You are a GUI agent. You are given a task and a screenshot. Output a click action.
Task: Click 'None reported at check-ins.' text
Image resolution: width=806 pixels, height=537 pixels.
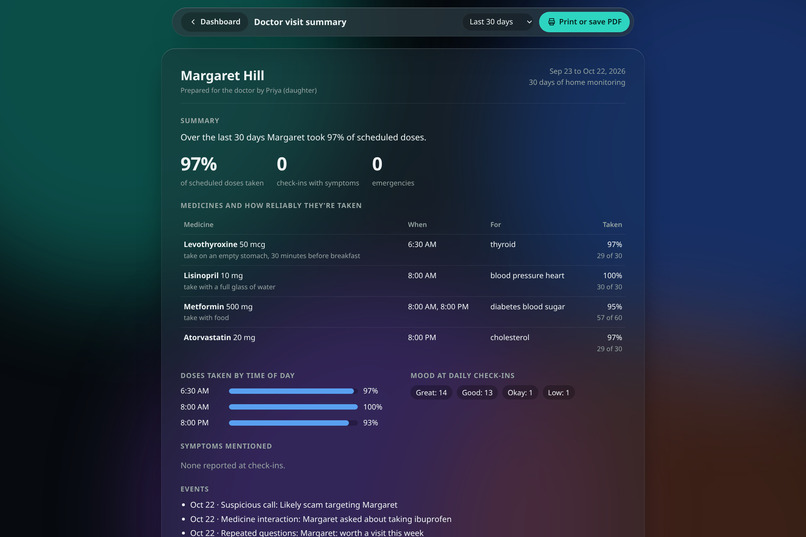coord(233,466)
